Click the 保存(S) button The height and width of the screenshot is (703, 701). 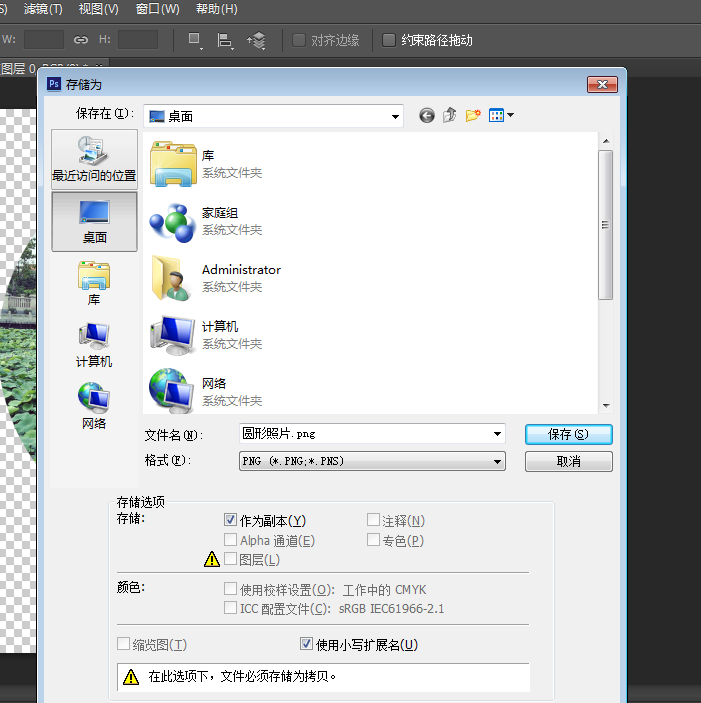568,434
